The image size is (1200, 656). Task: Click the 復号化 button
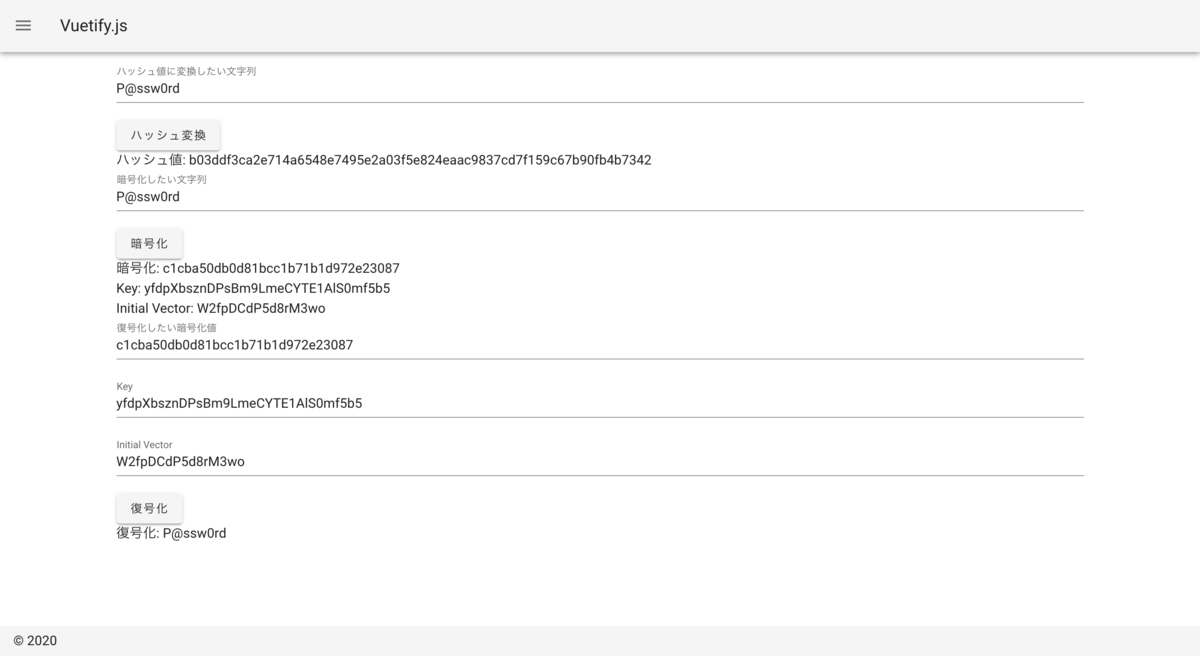(149, 508)
